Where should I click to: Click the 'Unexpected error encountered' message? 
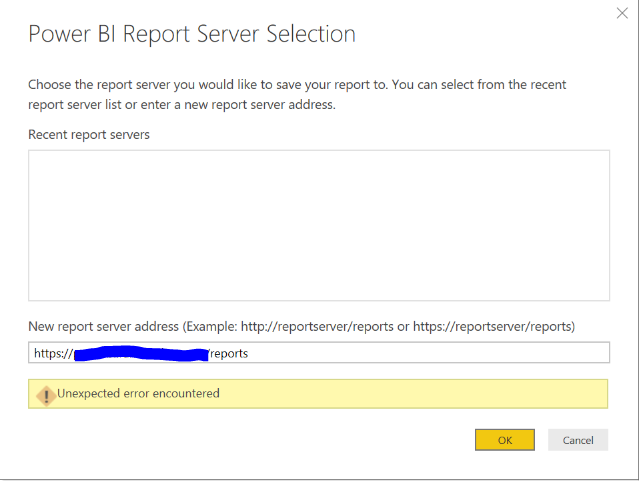[138, 393]
